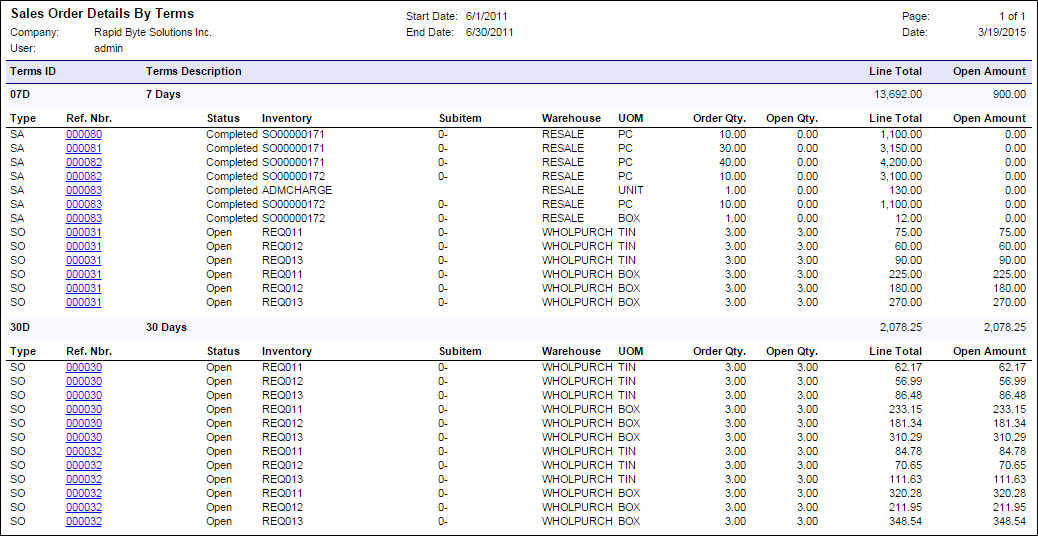Image resolution: width=1038 pixels, height=536 pixels.
Task: Click 000032 link with line total 348.54
Action: tap(84, 521)
